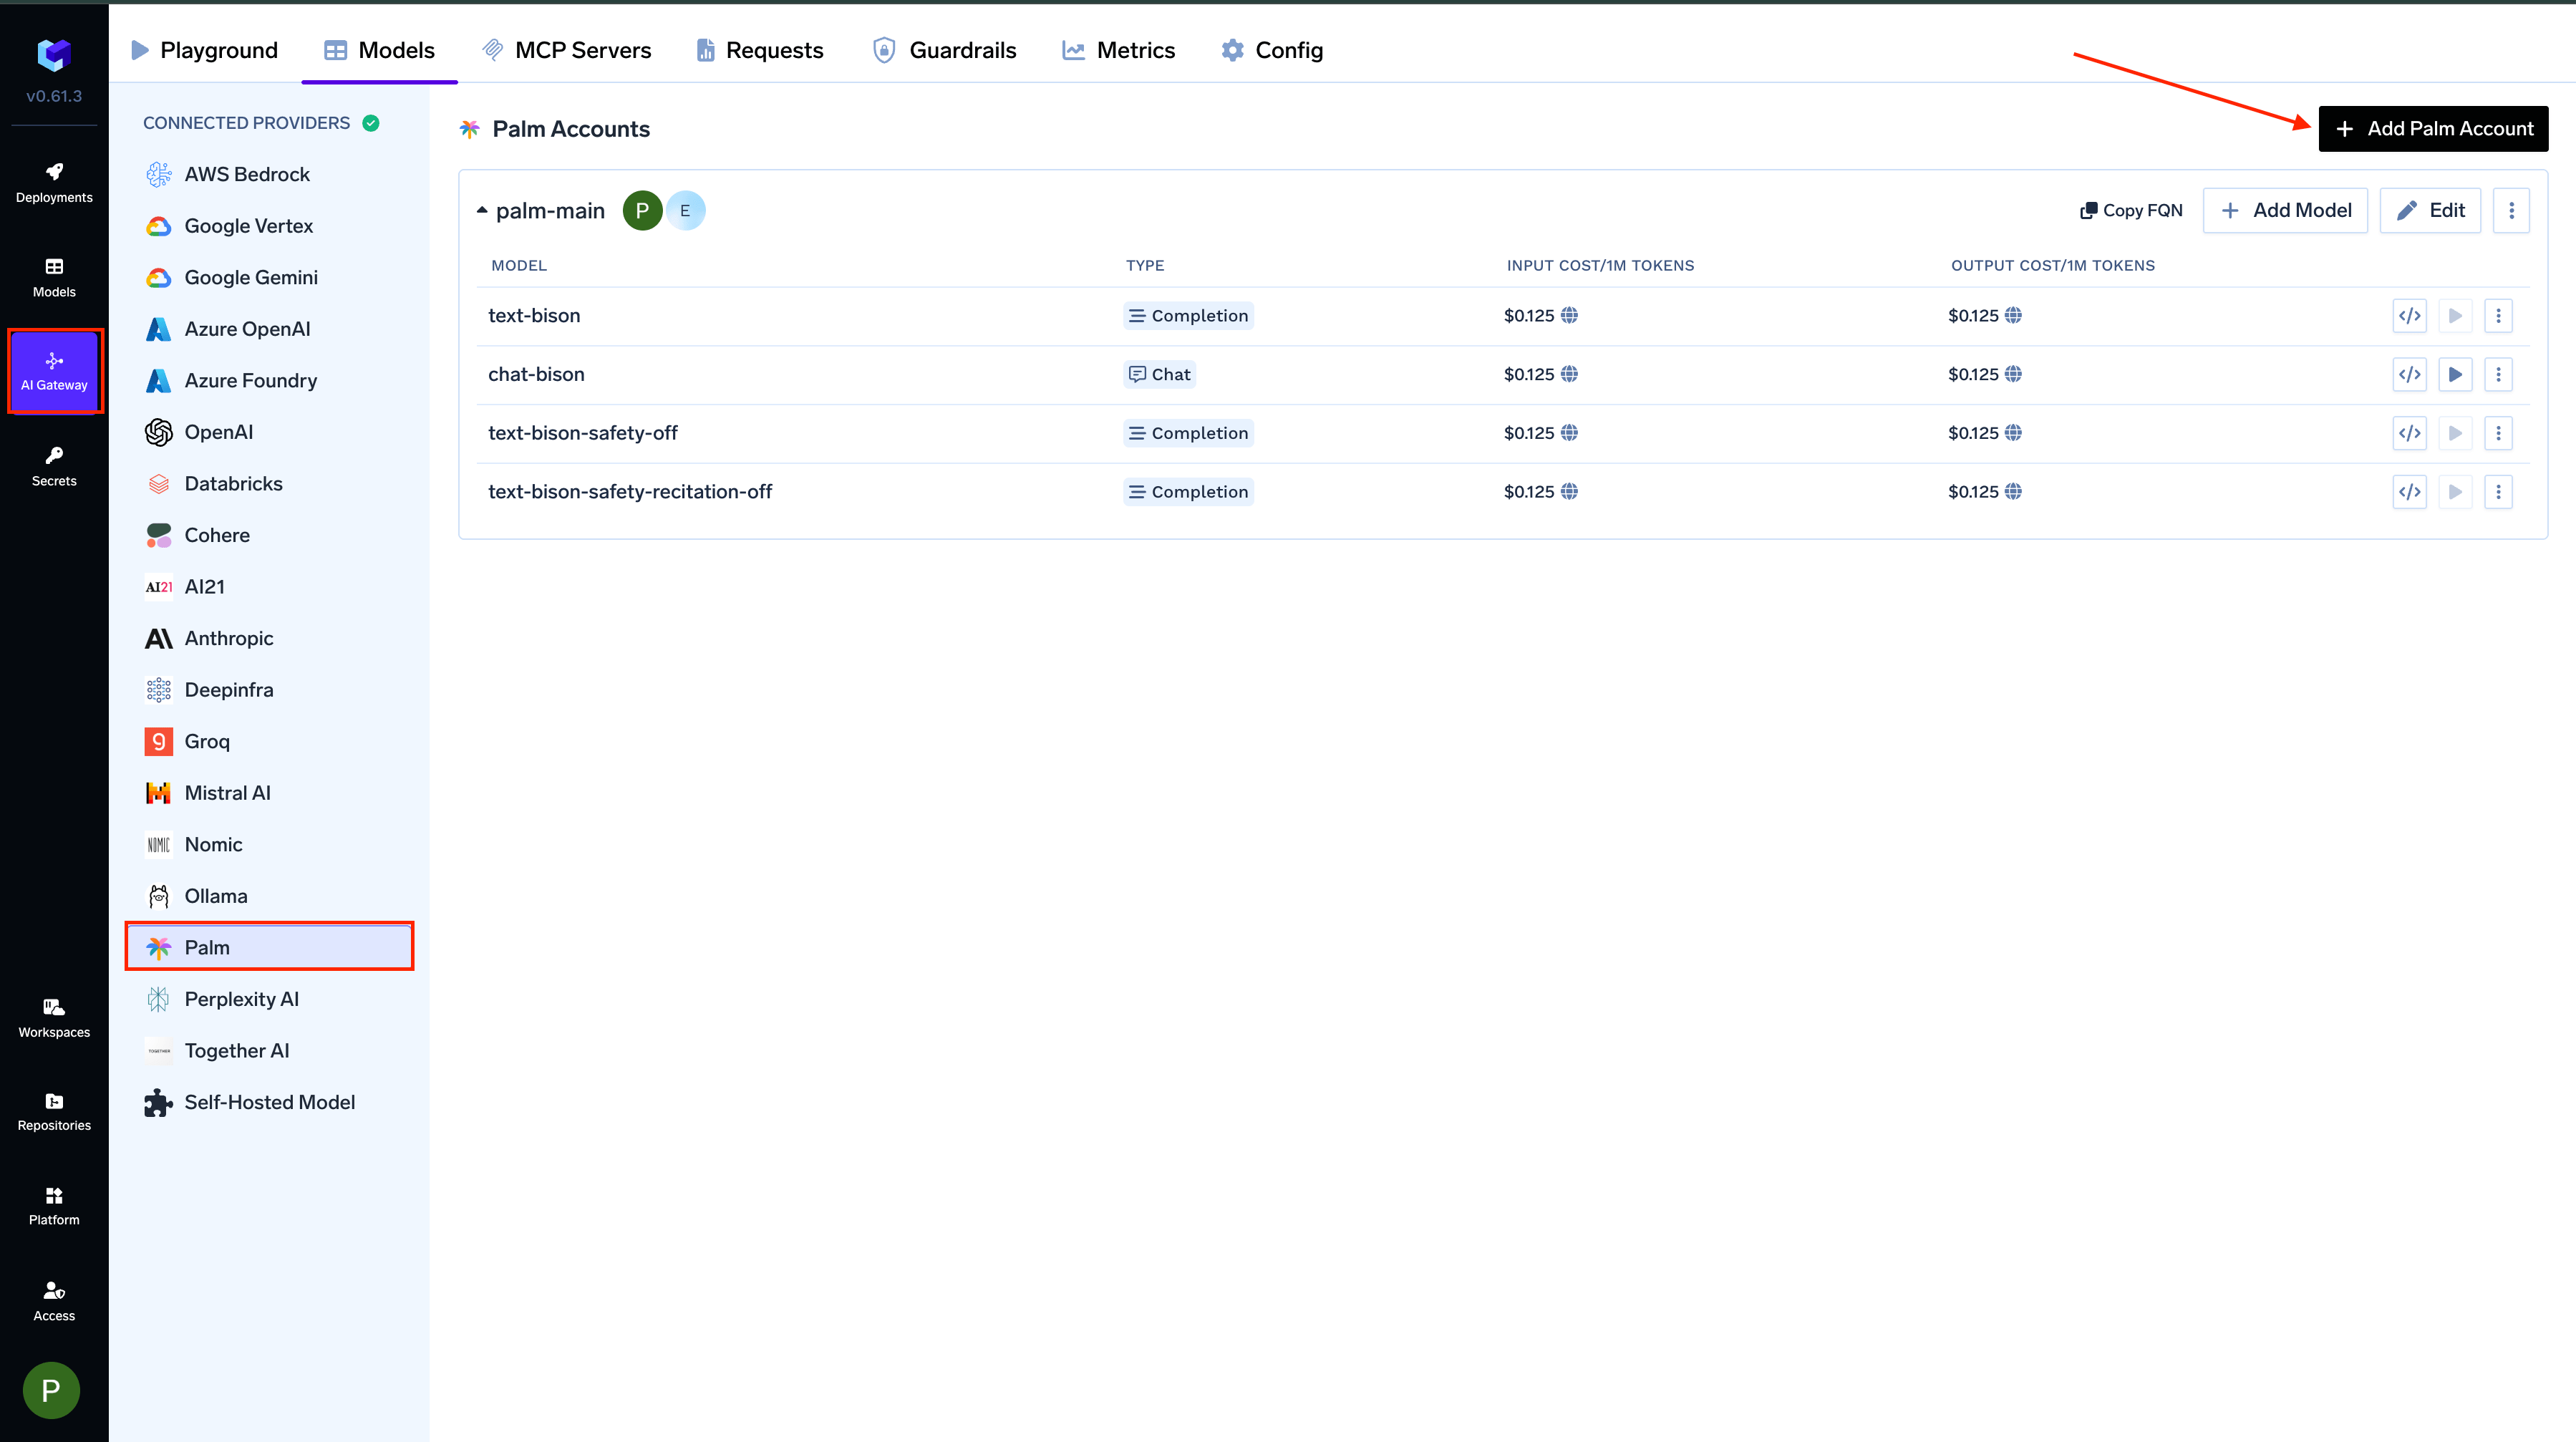Switch to the Playground tab

[204, 50]
